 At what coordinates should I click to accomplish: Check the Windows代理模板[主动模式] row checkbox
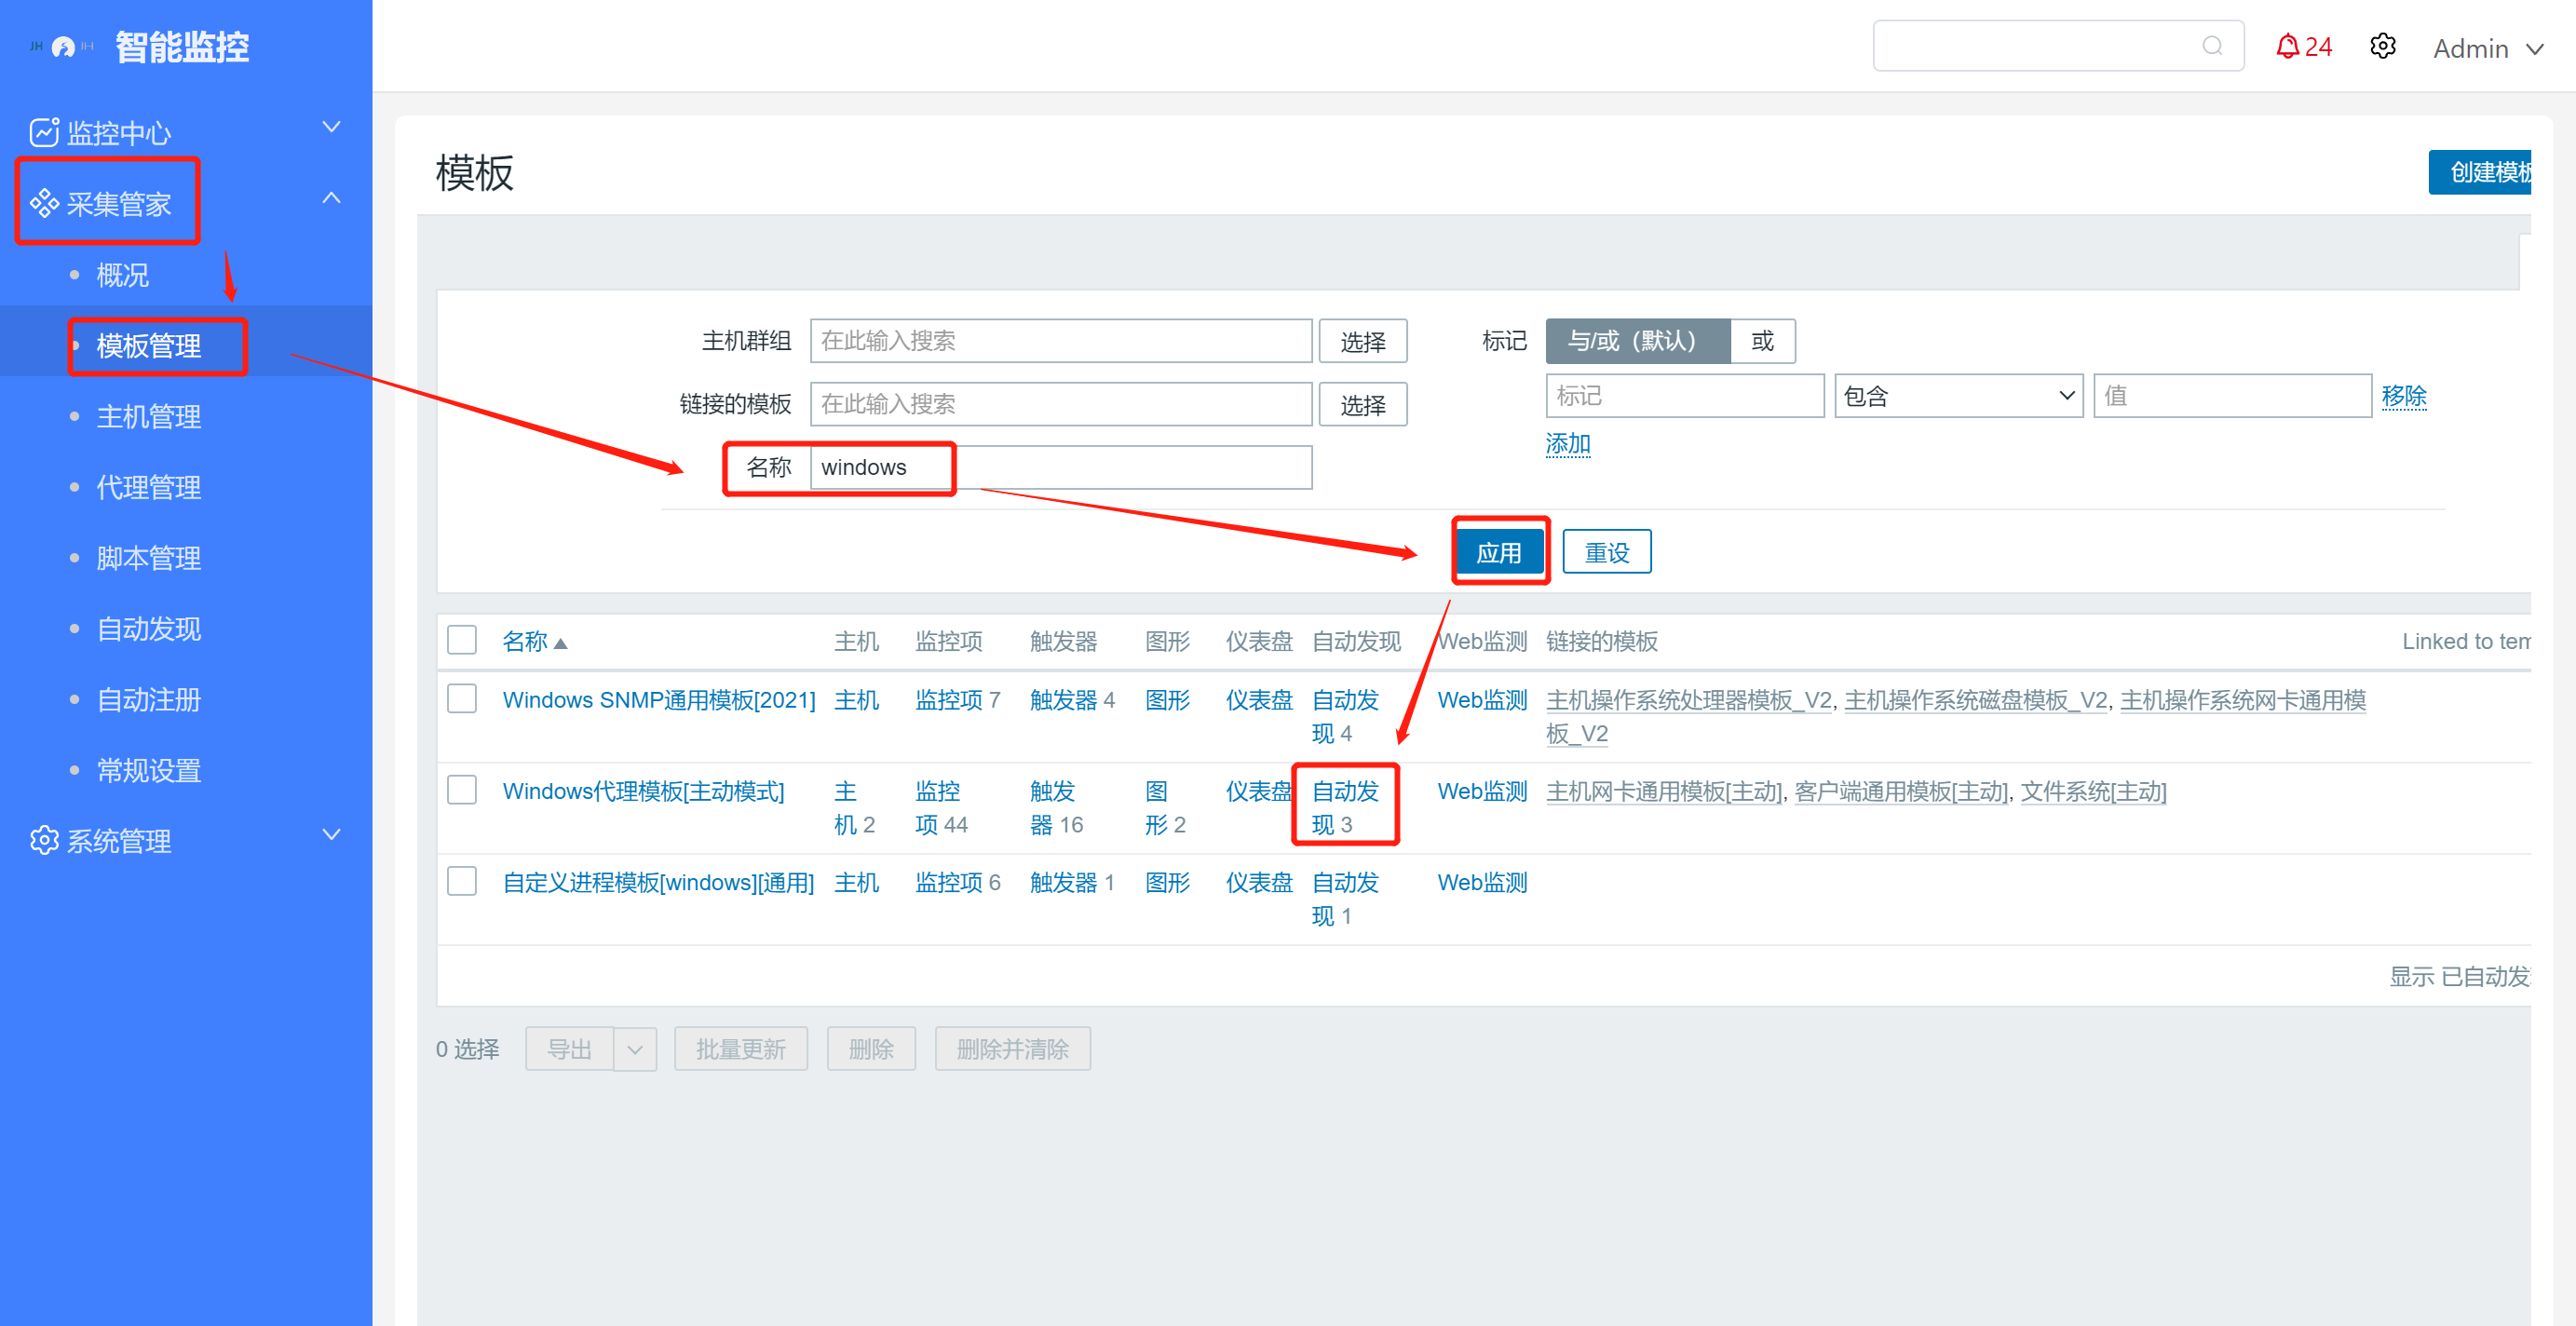461,789
